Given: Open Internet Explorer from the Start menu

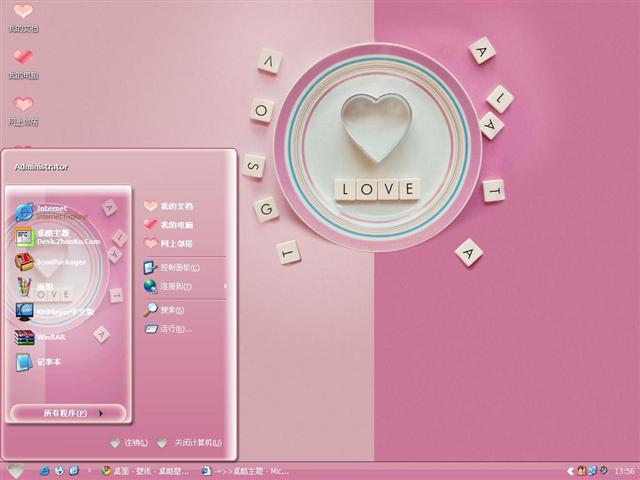Looking at the screenshot, I should click(x=51, y=212).
